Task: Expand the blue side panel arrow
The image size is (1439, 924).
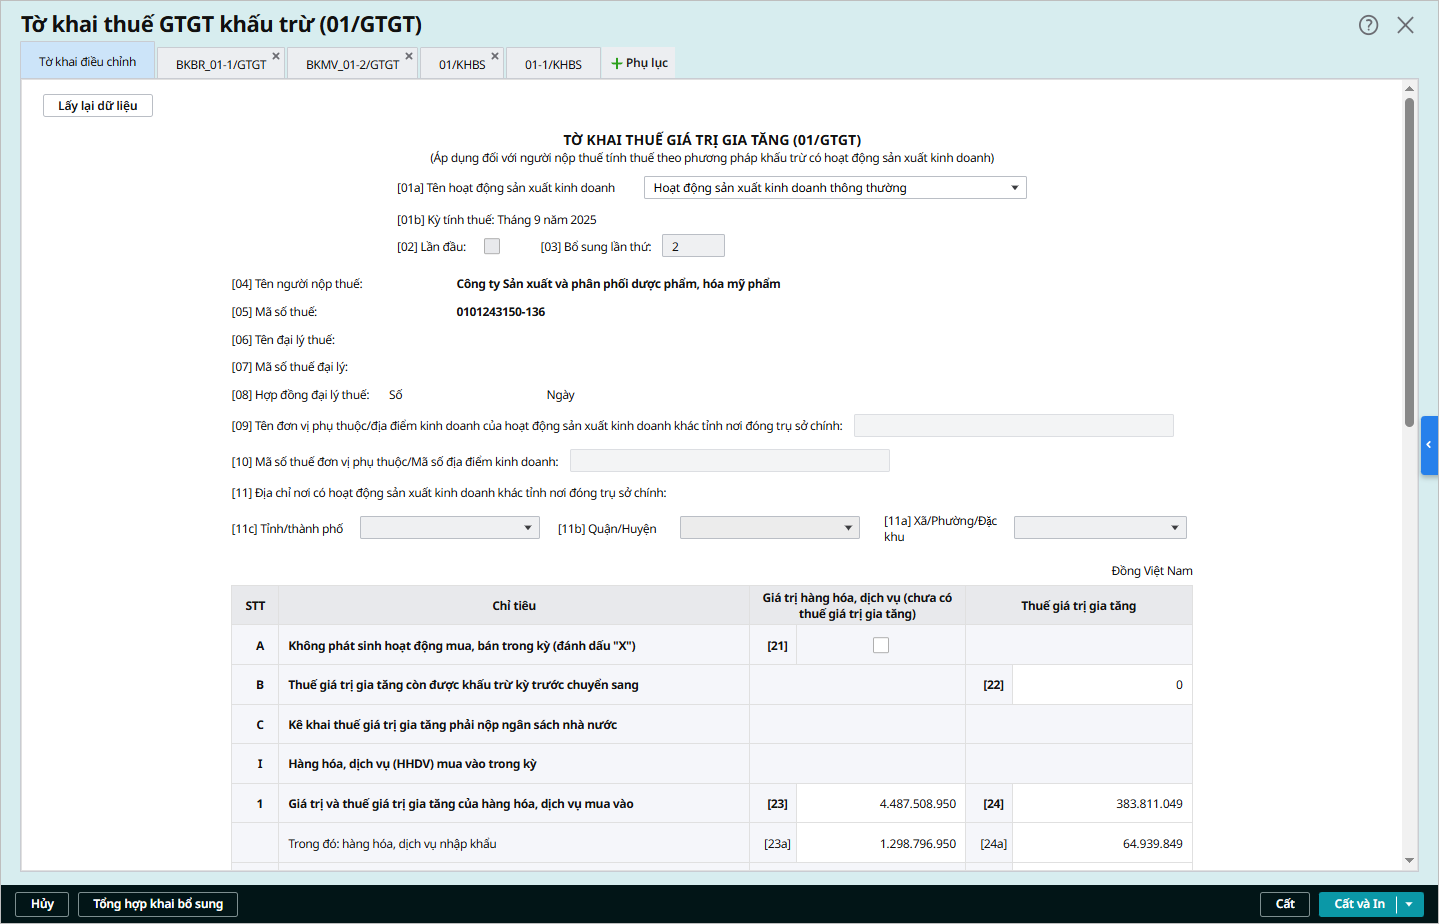Action: point(1429,445)
